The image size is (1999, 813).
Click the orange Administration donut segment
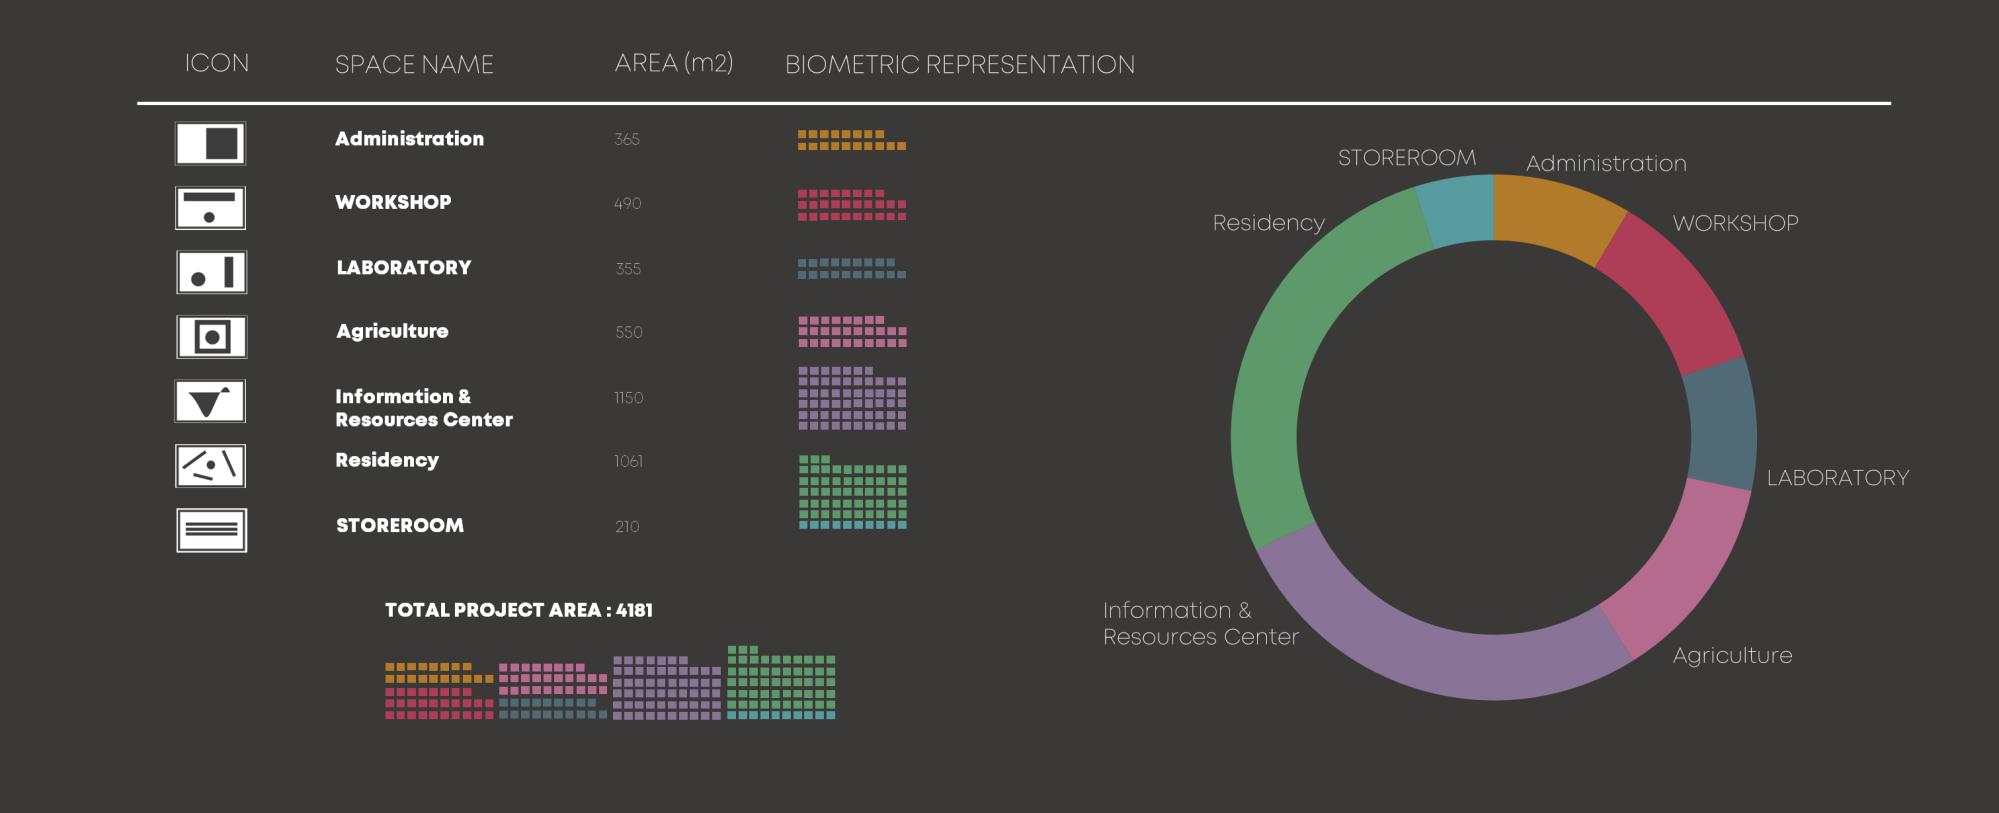[x=1555, y=213]
